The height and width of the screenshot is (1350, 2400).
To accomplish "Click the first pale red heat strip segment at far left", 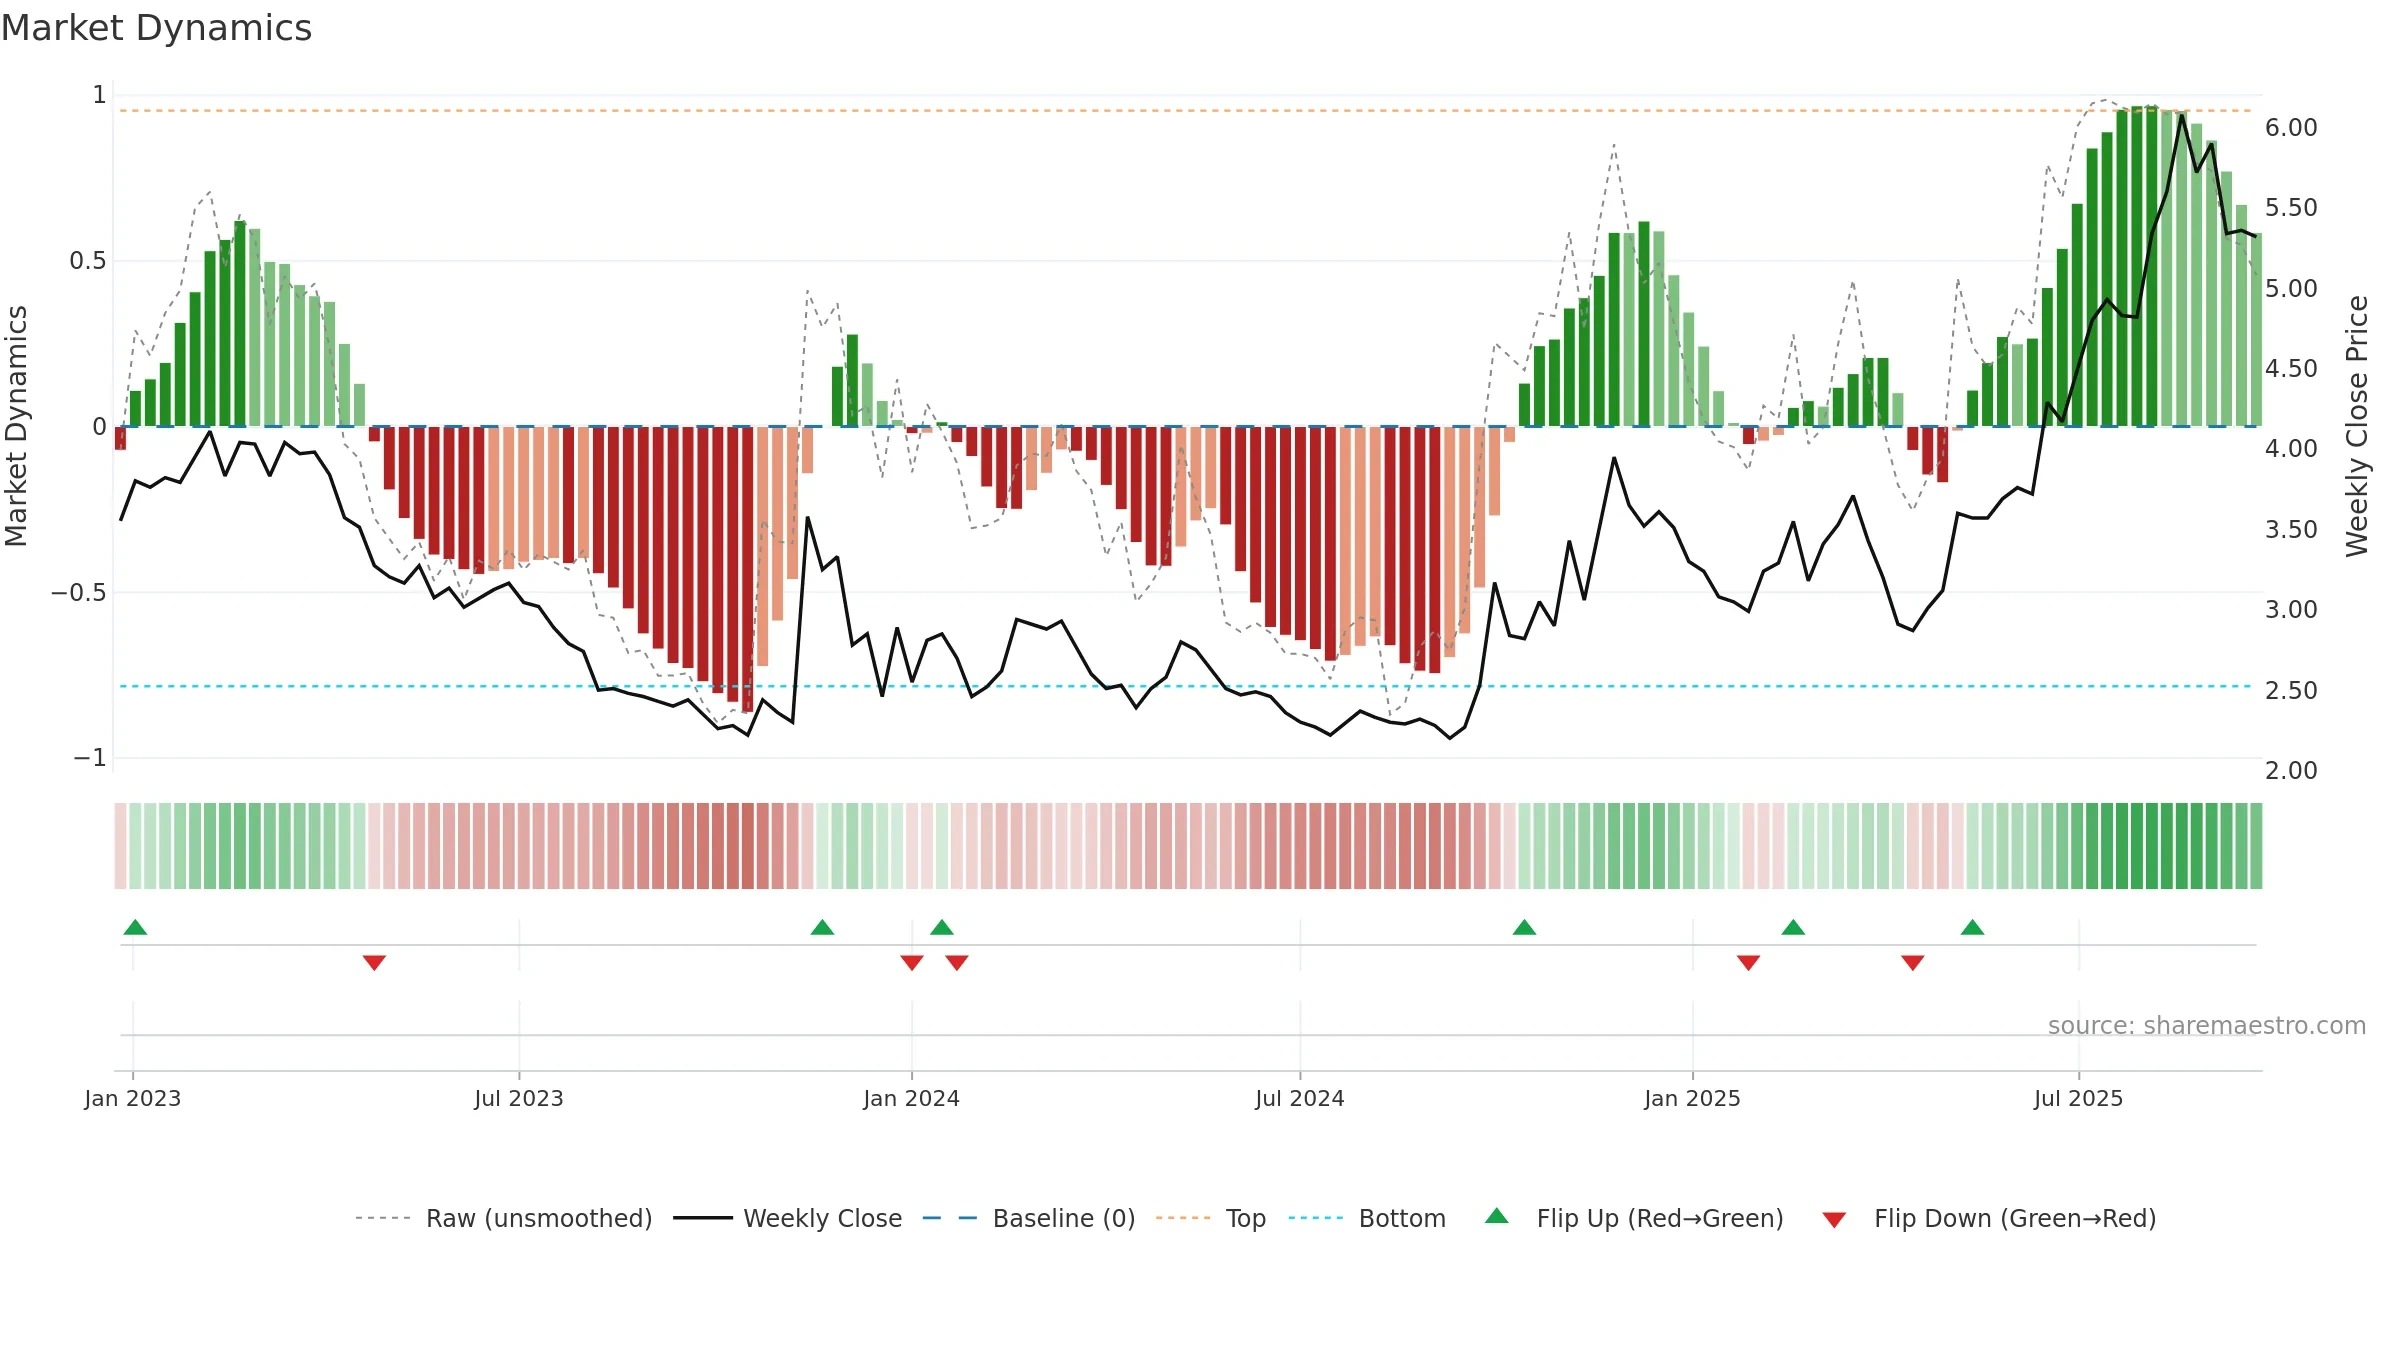I will (x=120, y=846).
